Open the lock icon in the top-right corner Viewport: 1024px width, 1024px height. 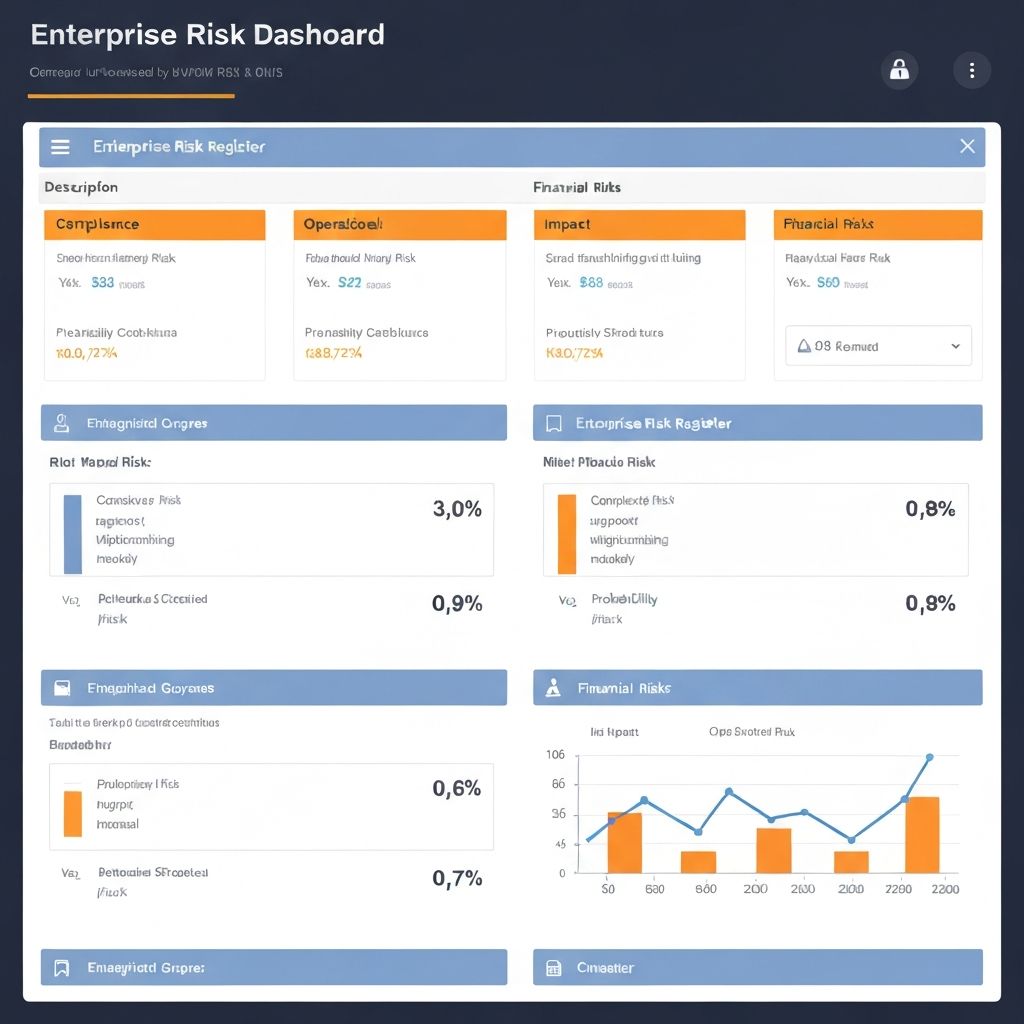898,70
